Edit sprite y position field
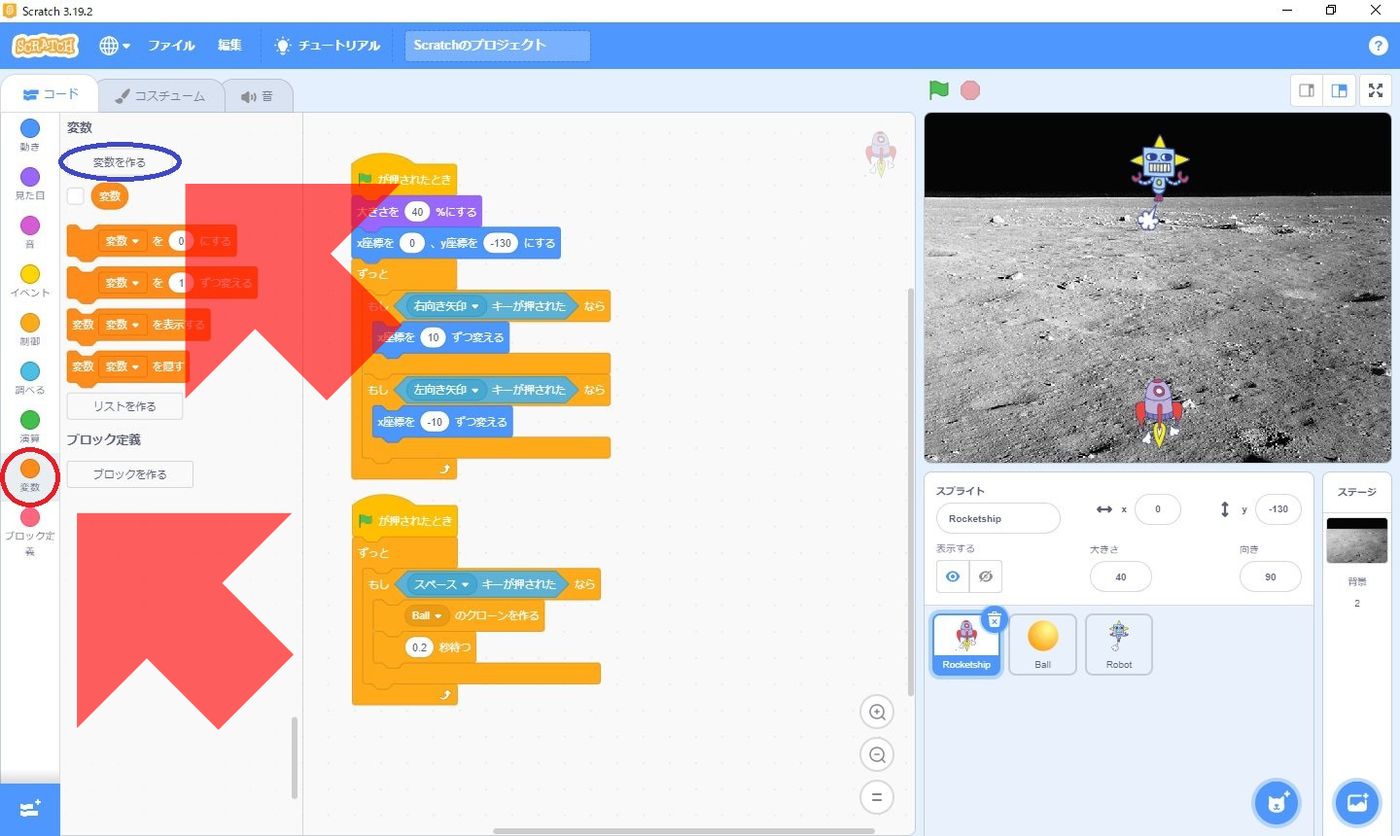This screenshot has width=1400, height=836. [x=1278, y=509]
